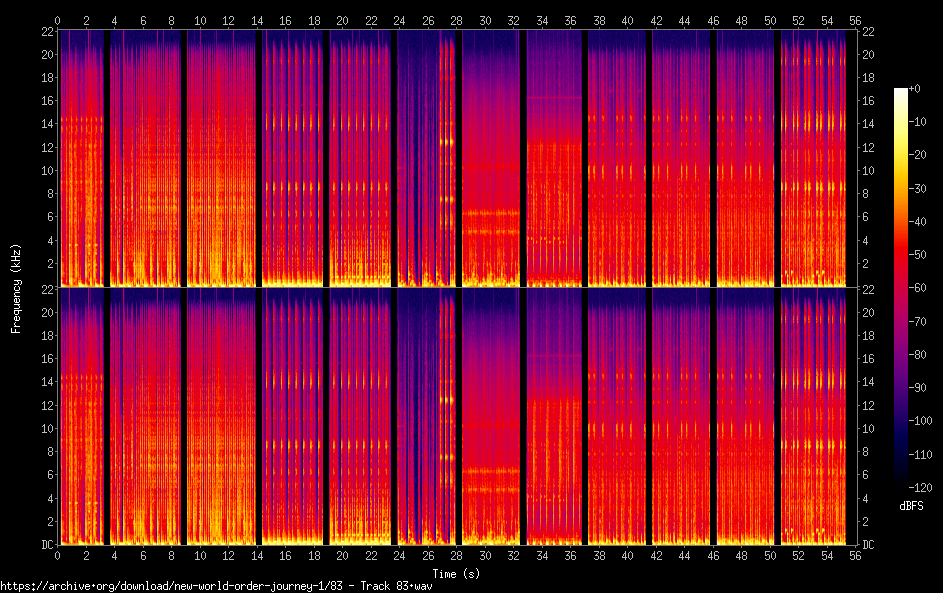Image resolution: width=943 pixels, height=593 pixels.
Task: Click the 30 tick on the top time axis
Action: 485,20
